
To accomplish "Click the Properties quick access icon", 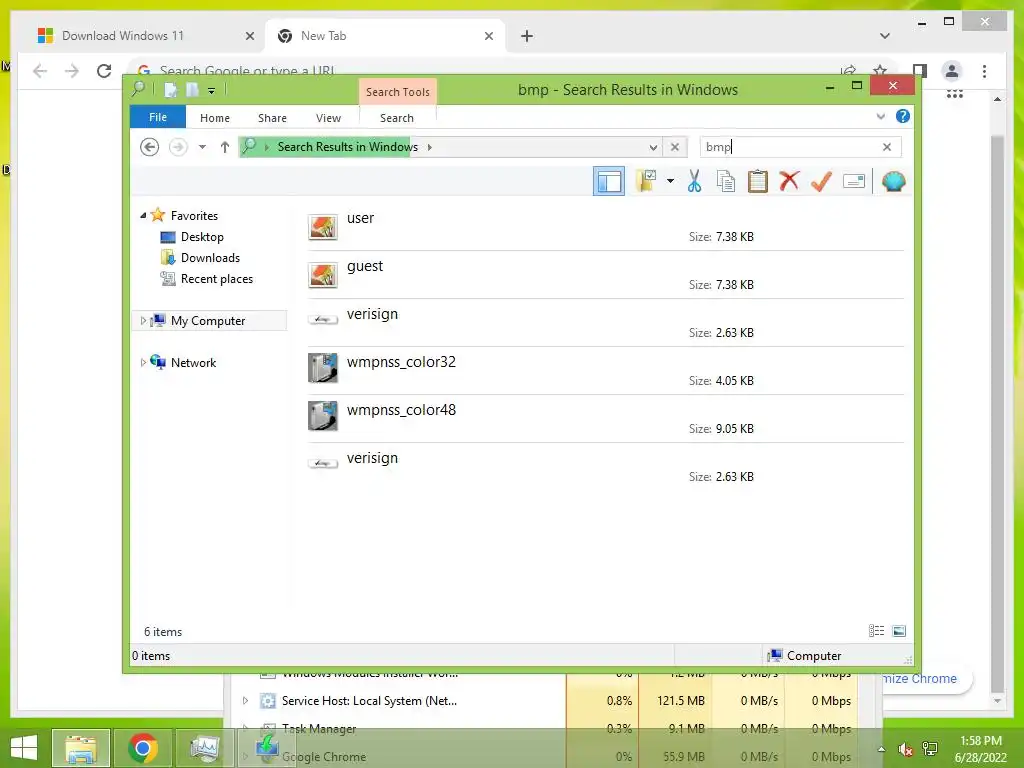I will click(170, 89).
